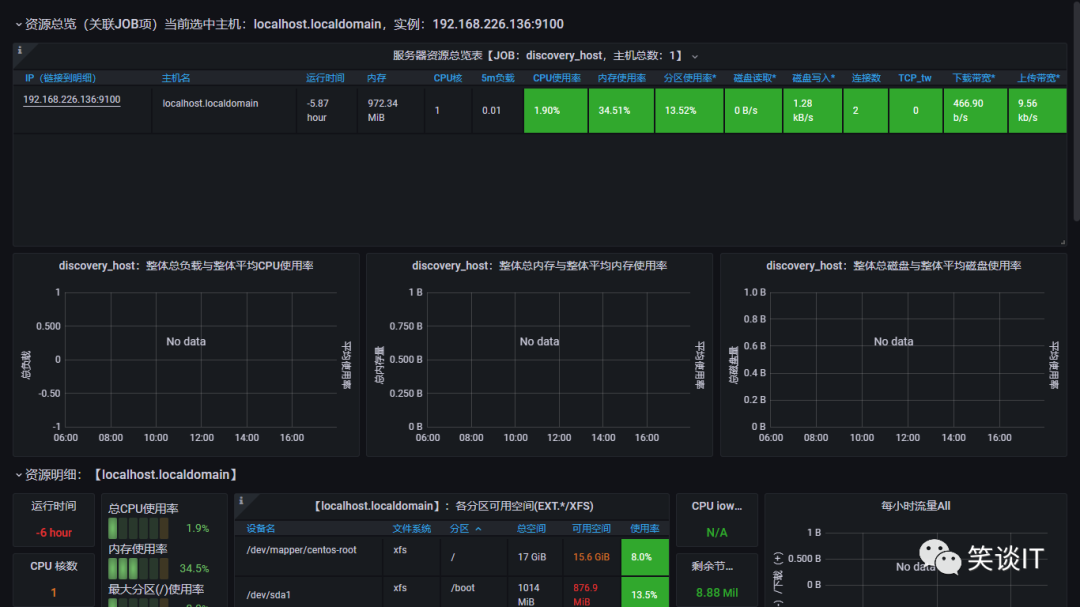Open the 192.168.226.136:9100 detail link
1080x607 pixels.
(72, 99)
